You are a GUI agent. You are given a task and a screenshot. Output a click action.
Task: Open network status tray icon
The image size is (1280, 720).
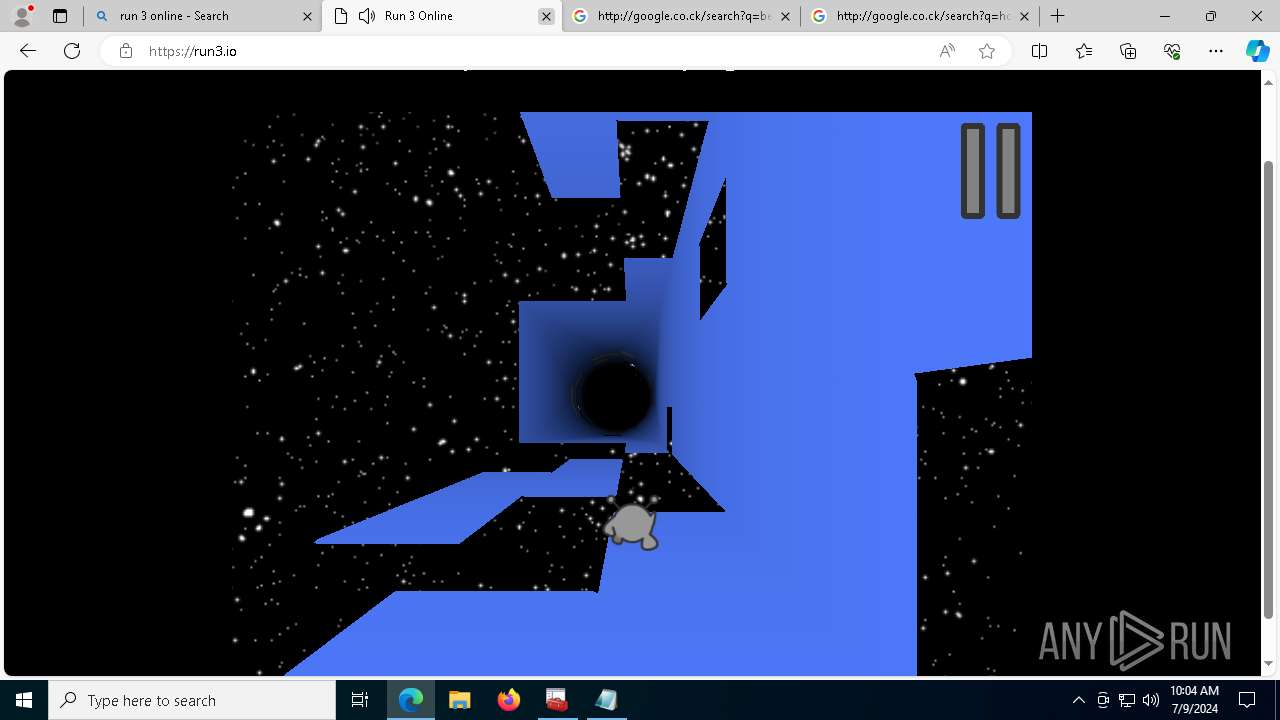click(x=1127, y=700)
